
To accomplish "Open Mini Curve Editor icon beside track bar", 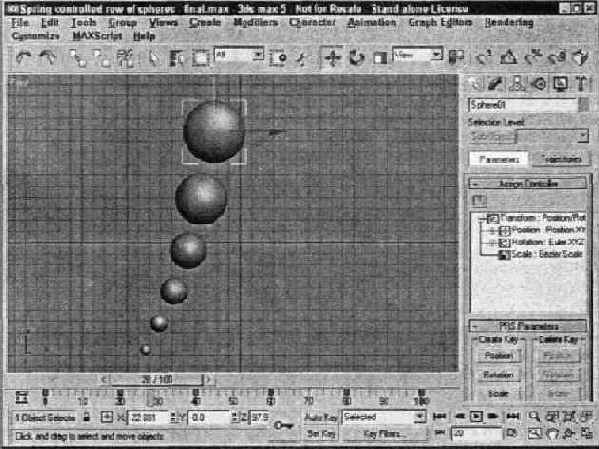I will point(22,397).
